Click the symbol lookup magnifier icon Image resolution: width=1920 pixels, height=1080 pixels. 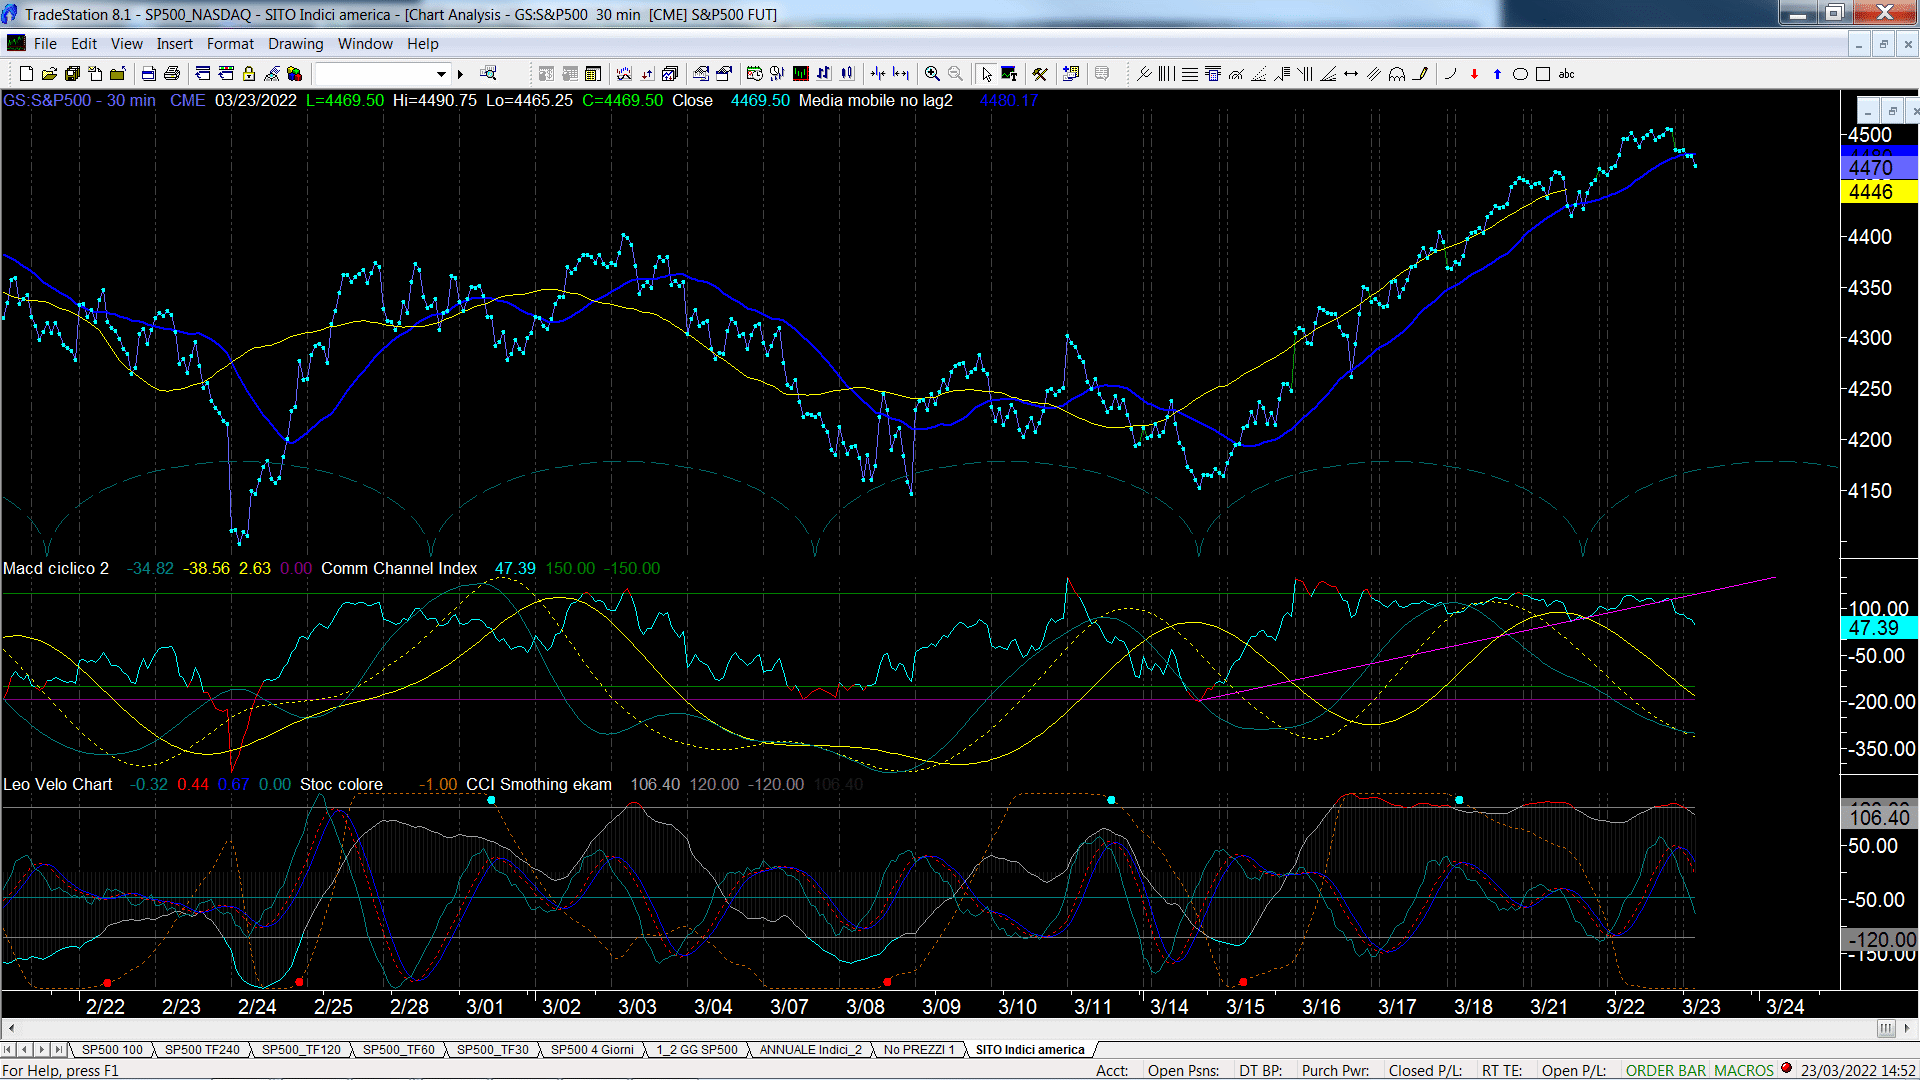click(x=488, y=74)
